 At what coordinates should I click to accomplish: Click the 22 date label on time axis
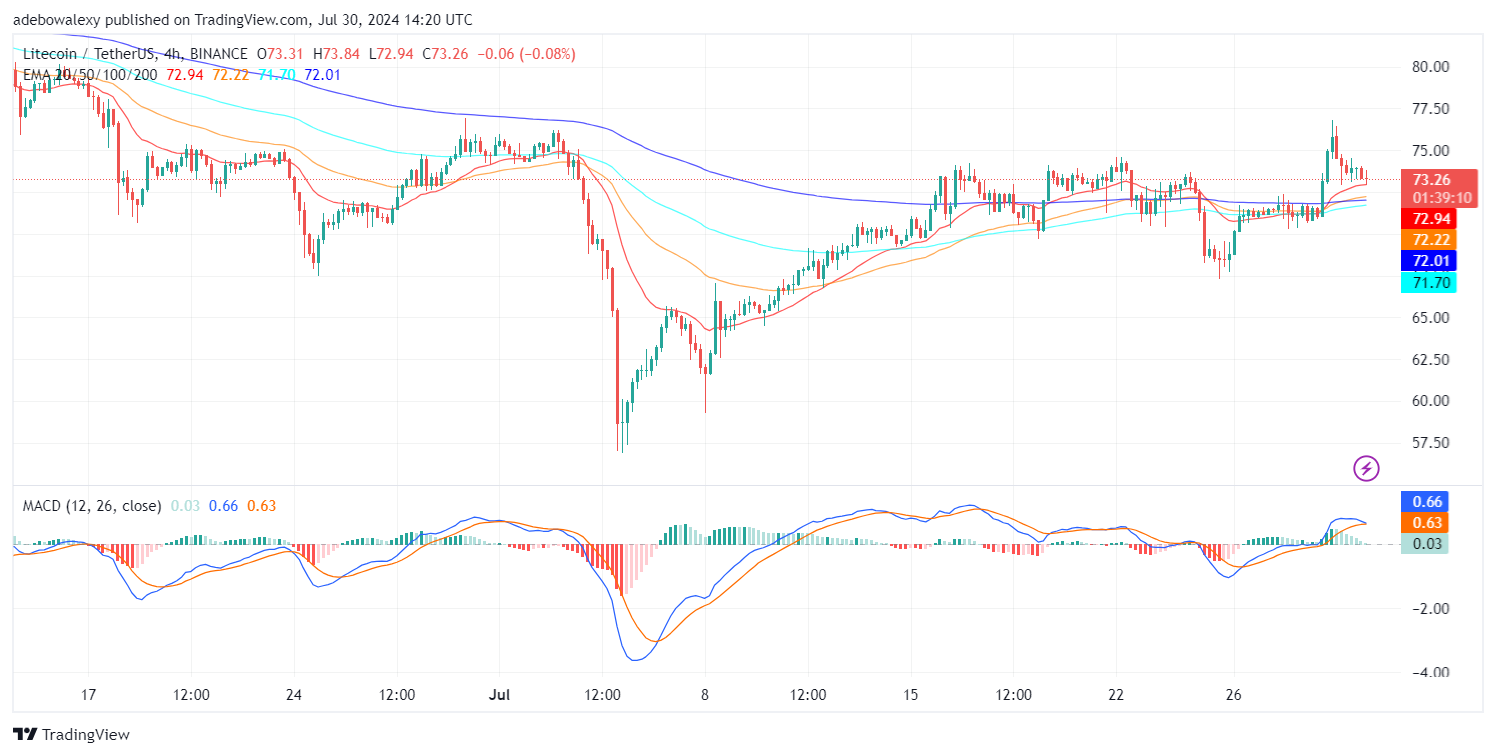(x=1116, y=695)
